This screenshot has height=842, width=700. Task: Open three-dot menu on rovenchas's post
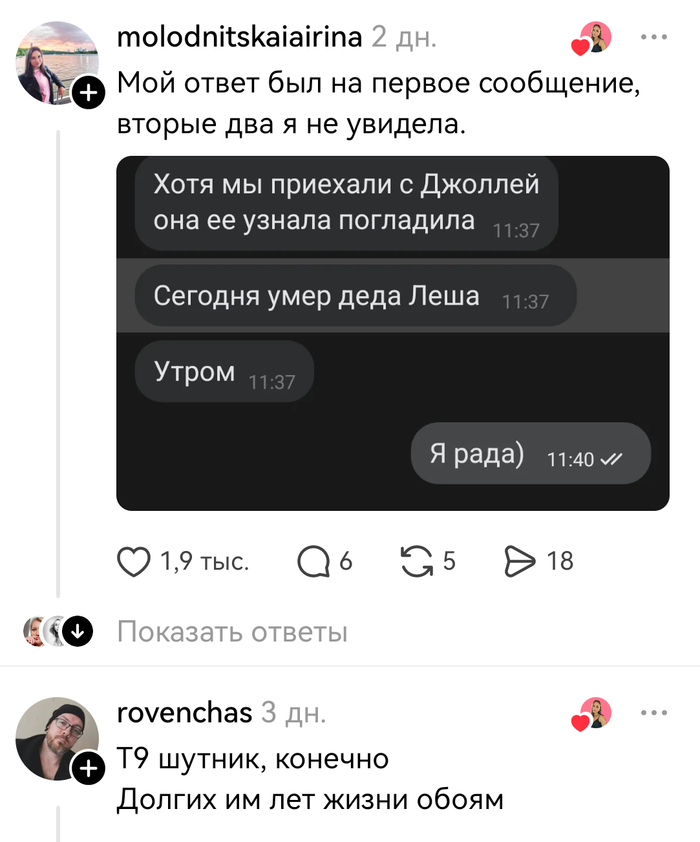click(654, 713)
